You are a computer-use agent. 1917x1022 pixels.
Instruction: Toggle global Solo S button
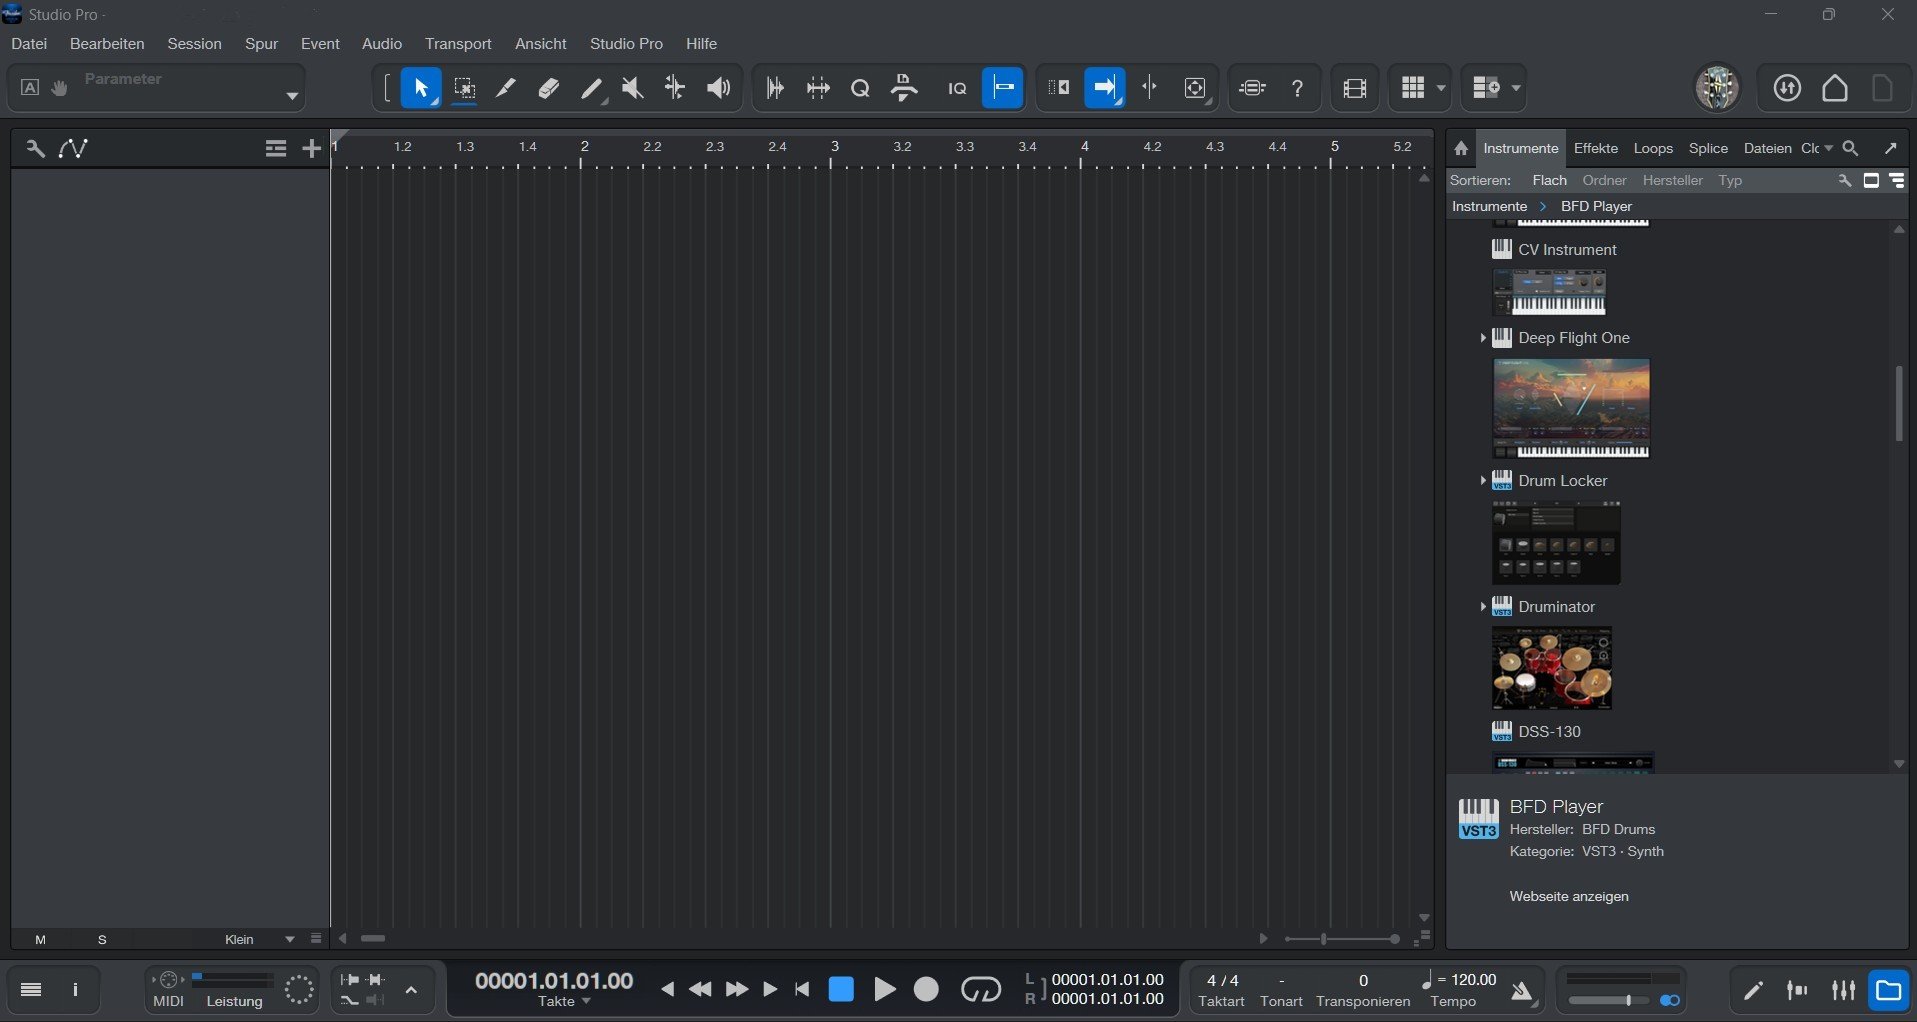pyautogui.click(x=102, y=940)
